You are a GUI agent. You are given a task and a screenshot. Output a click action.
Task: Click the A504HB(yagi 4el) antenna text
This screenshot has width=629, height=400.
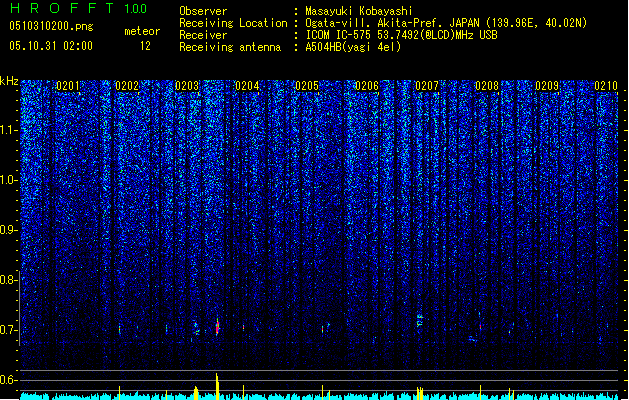click(x=353, y=47)
